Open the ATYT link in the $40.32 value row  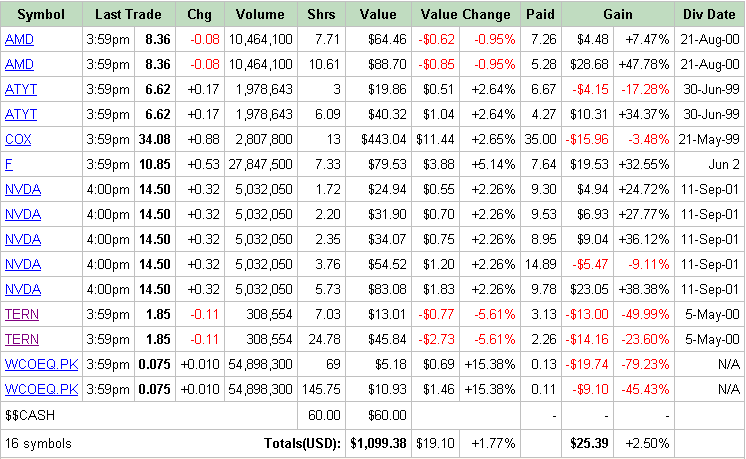click(x=20, y=114)
